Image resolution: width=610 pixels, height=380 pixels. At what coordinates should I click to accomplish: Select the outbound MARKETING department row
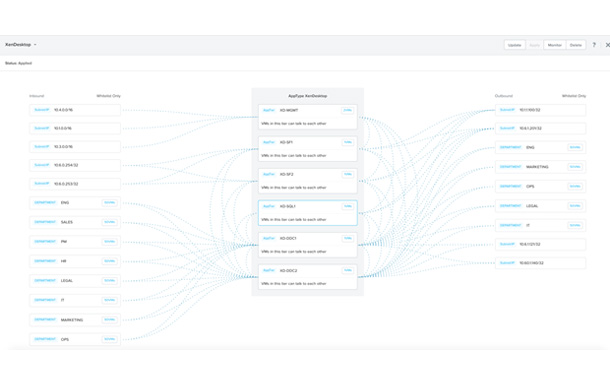point(540,167)
